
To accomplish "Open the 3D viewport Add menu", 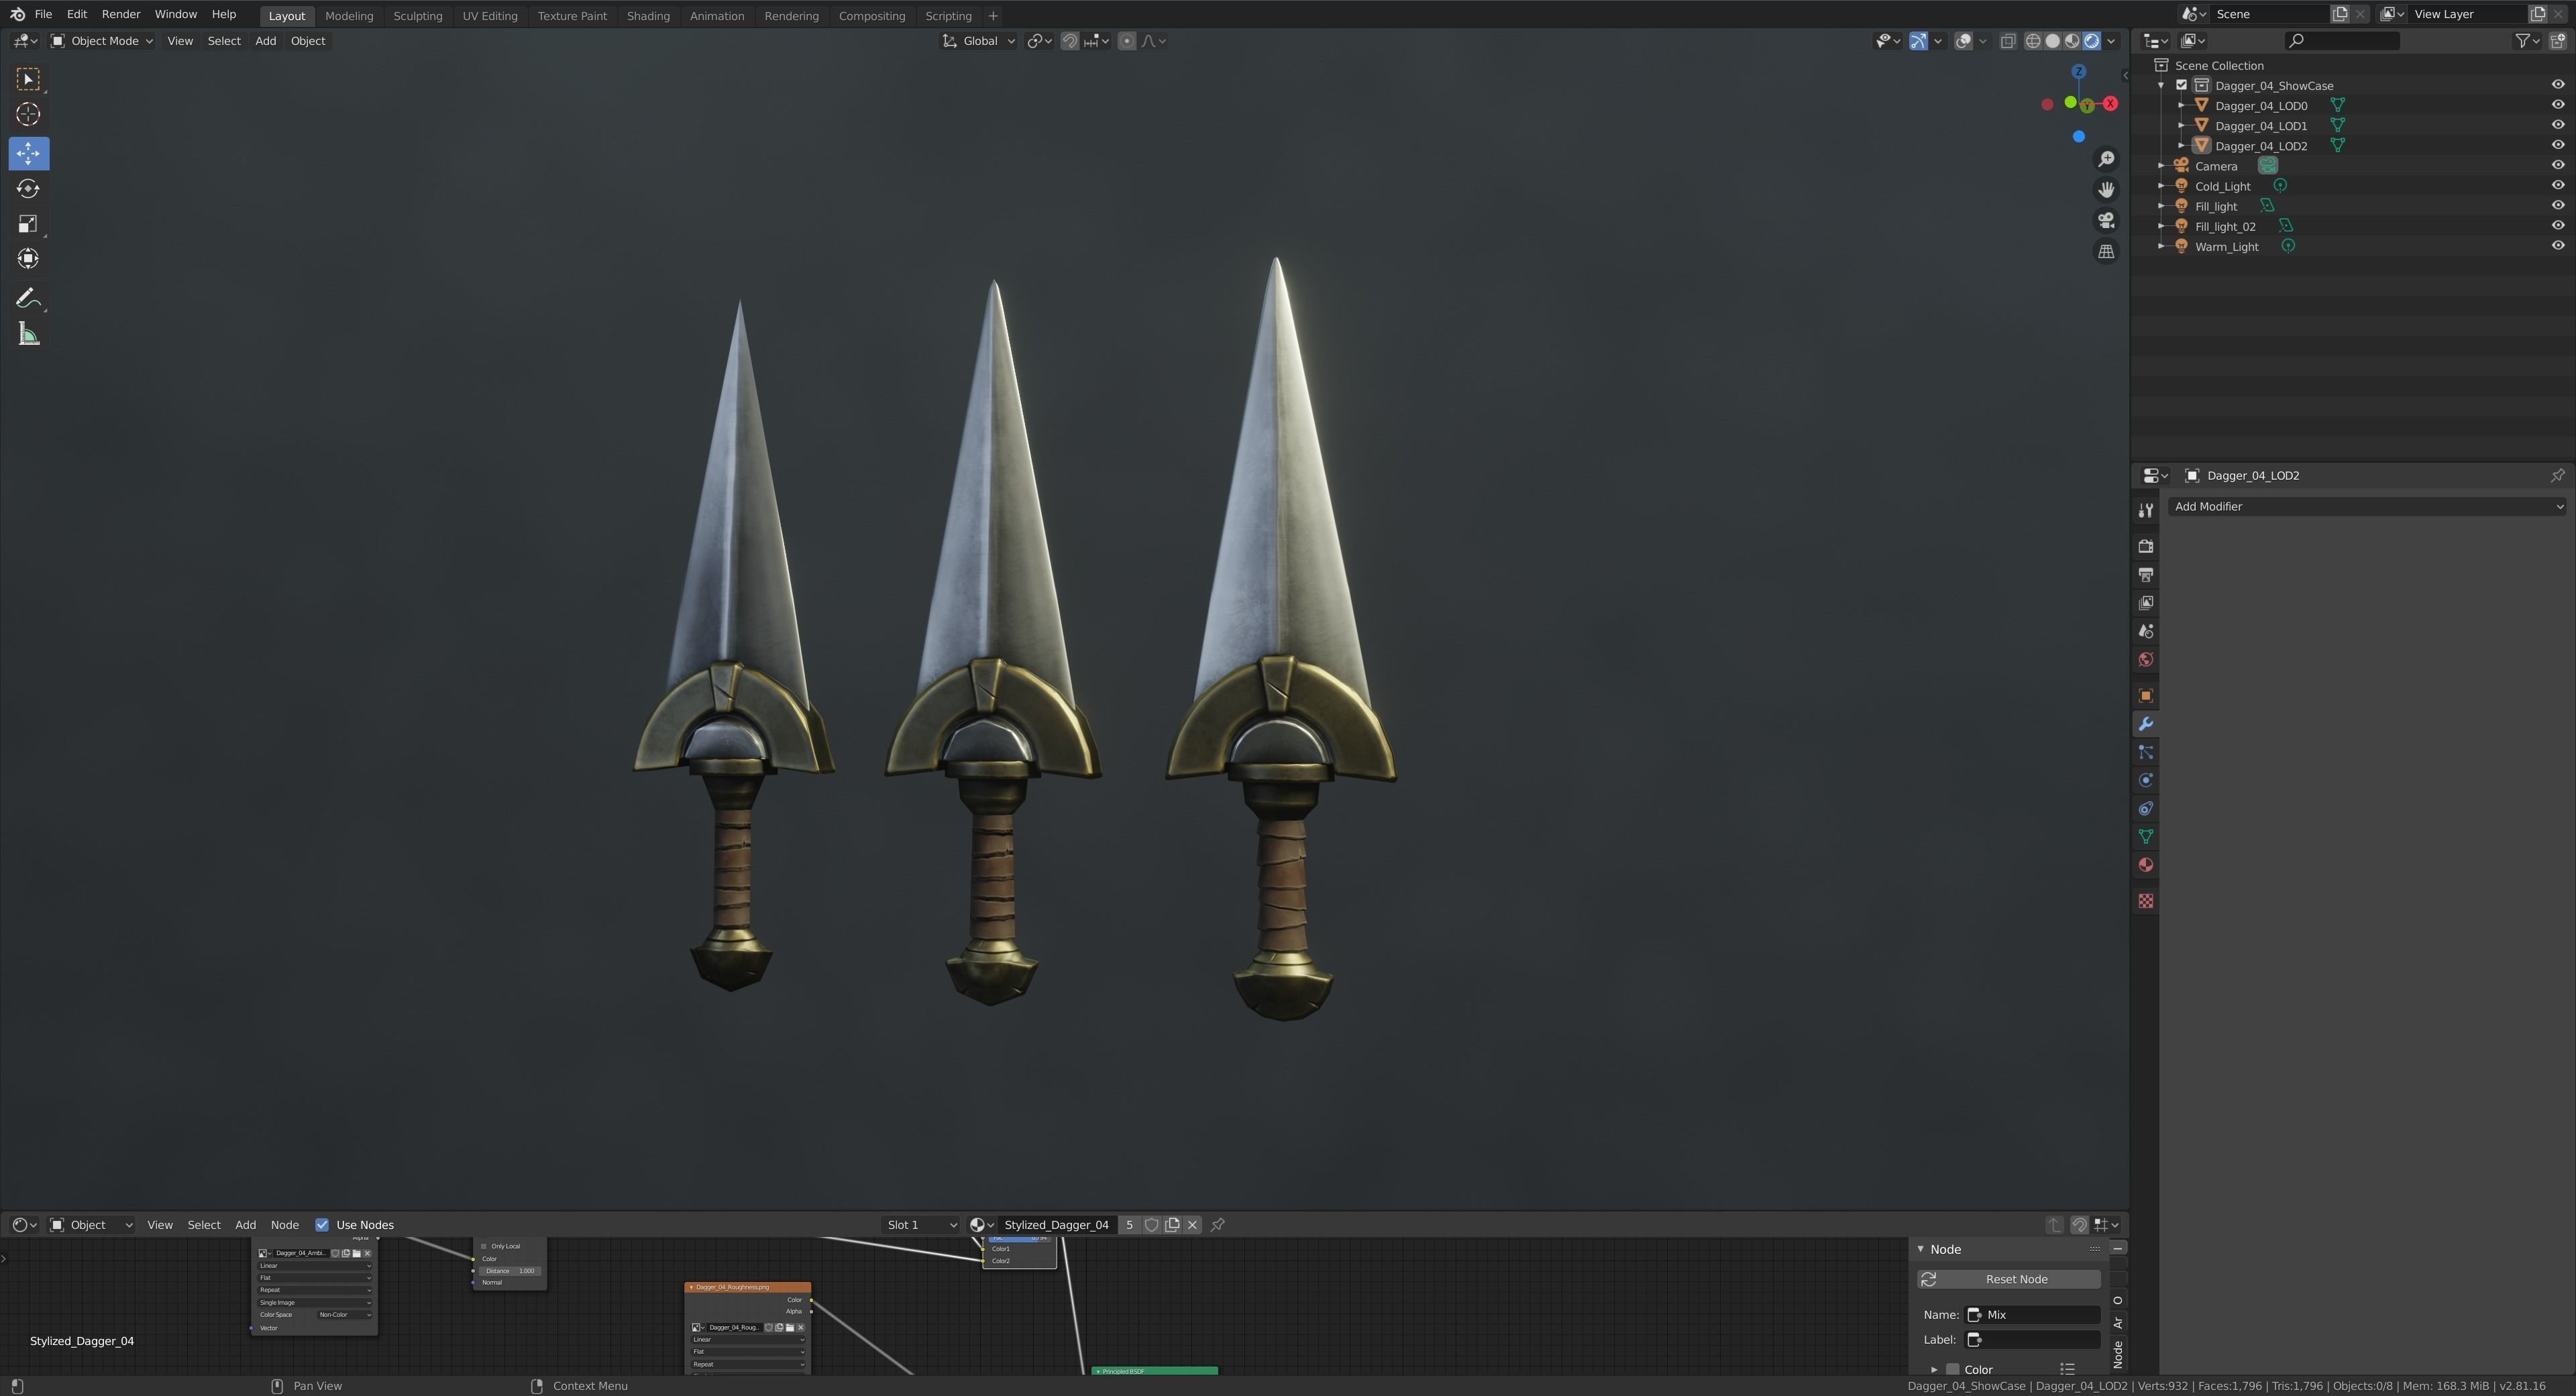I will click(265, 41).
